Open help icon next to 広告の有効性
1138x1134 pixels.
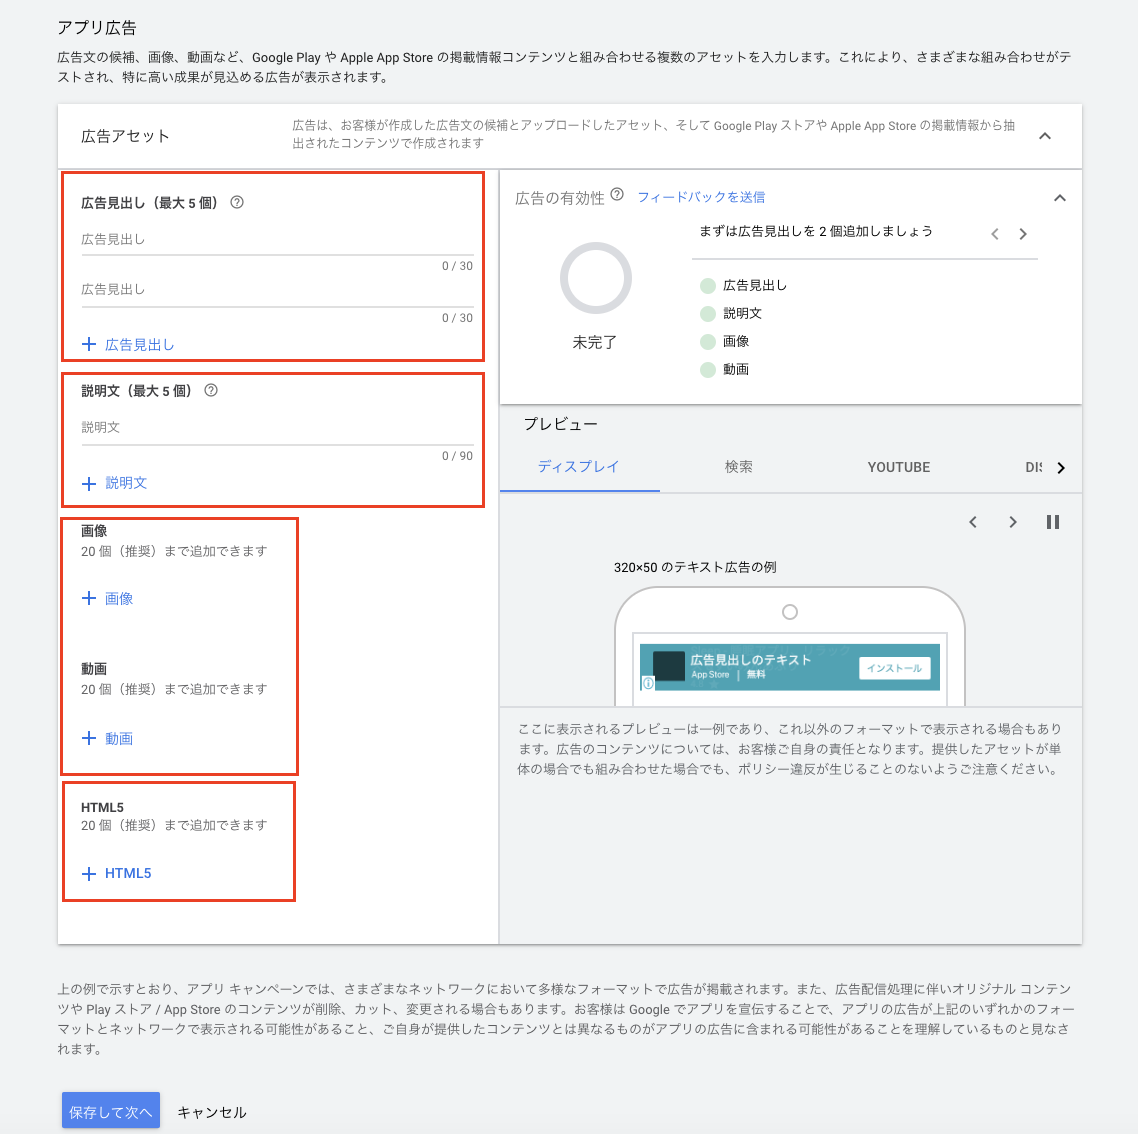click(x=617, y=195)
